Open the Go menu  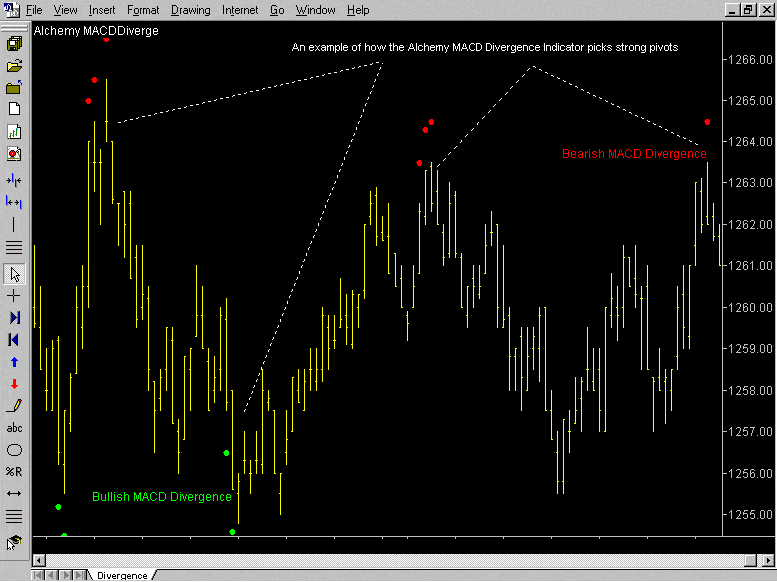tap(277, 10)
